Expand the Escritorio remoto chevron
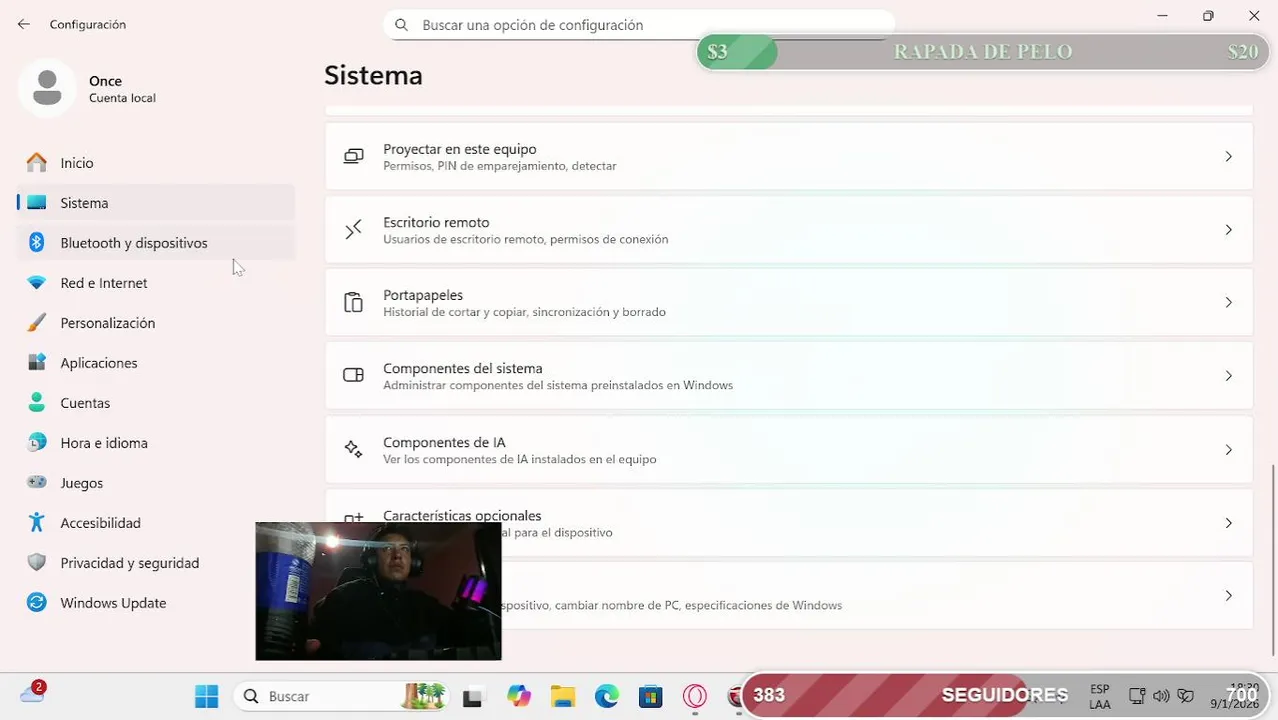 [x=1228, y=230]
